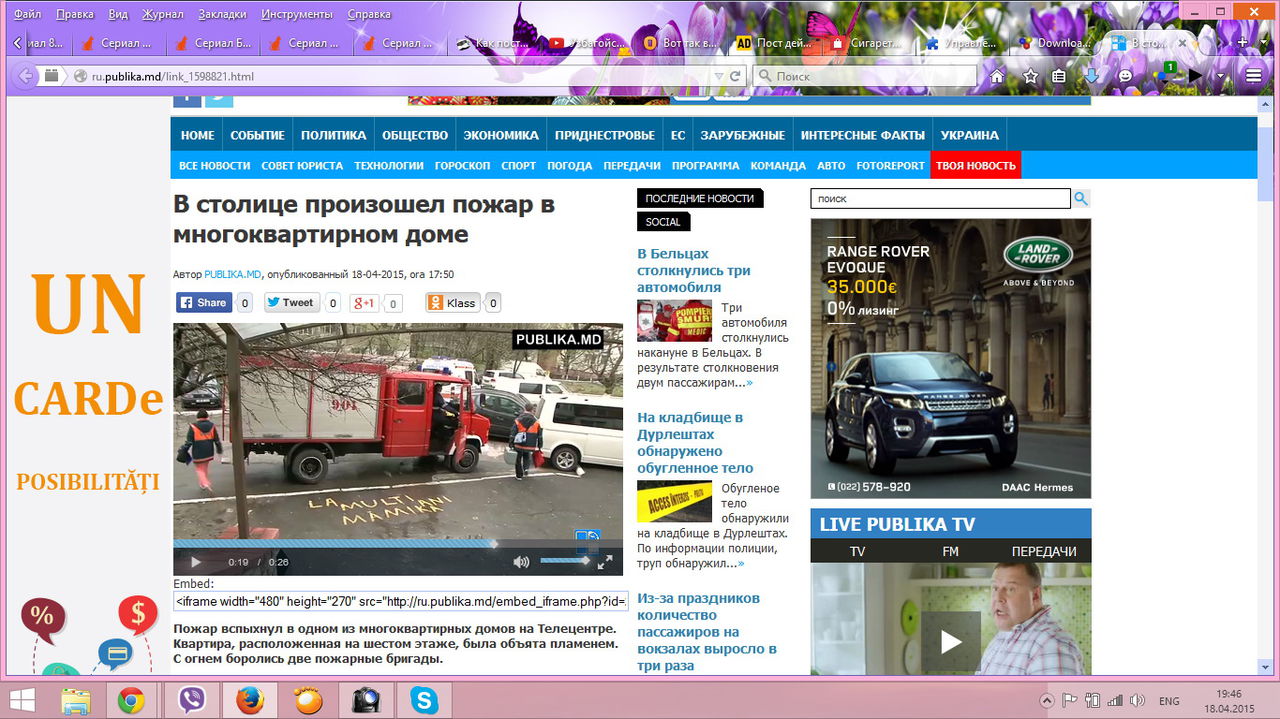Open the Журнал menu
Screen dimensions: 1280x719
click(163, 15)
